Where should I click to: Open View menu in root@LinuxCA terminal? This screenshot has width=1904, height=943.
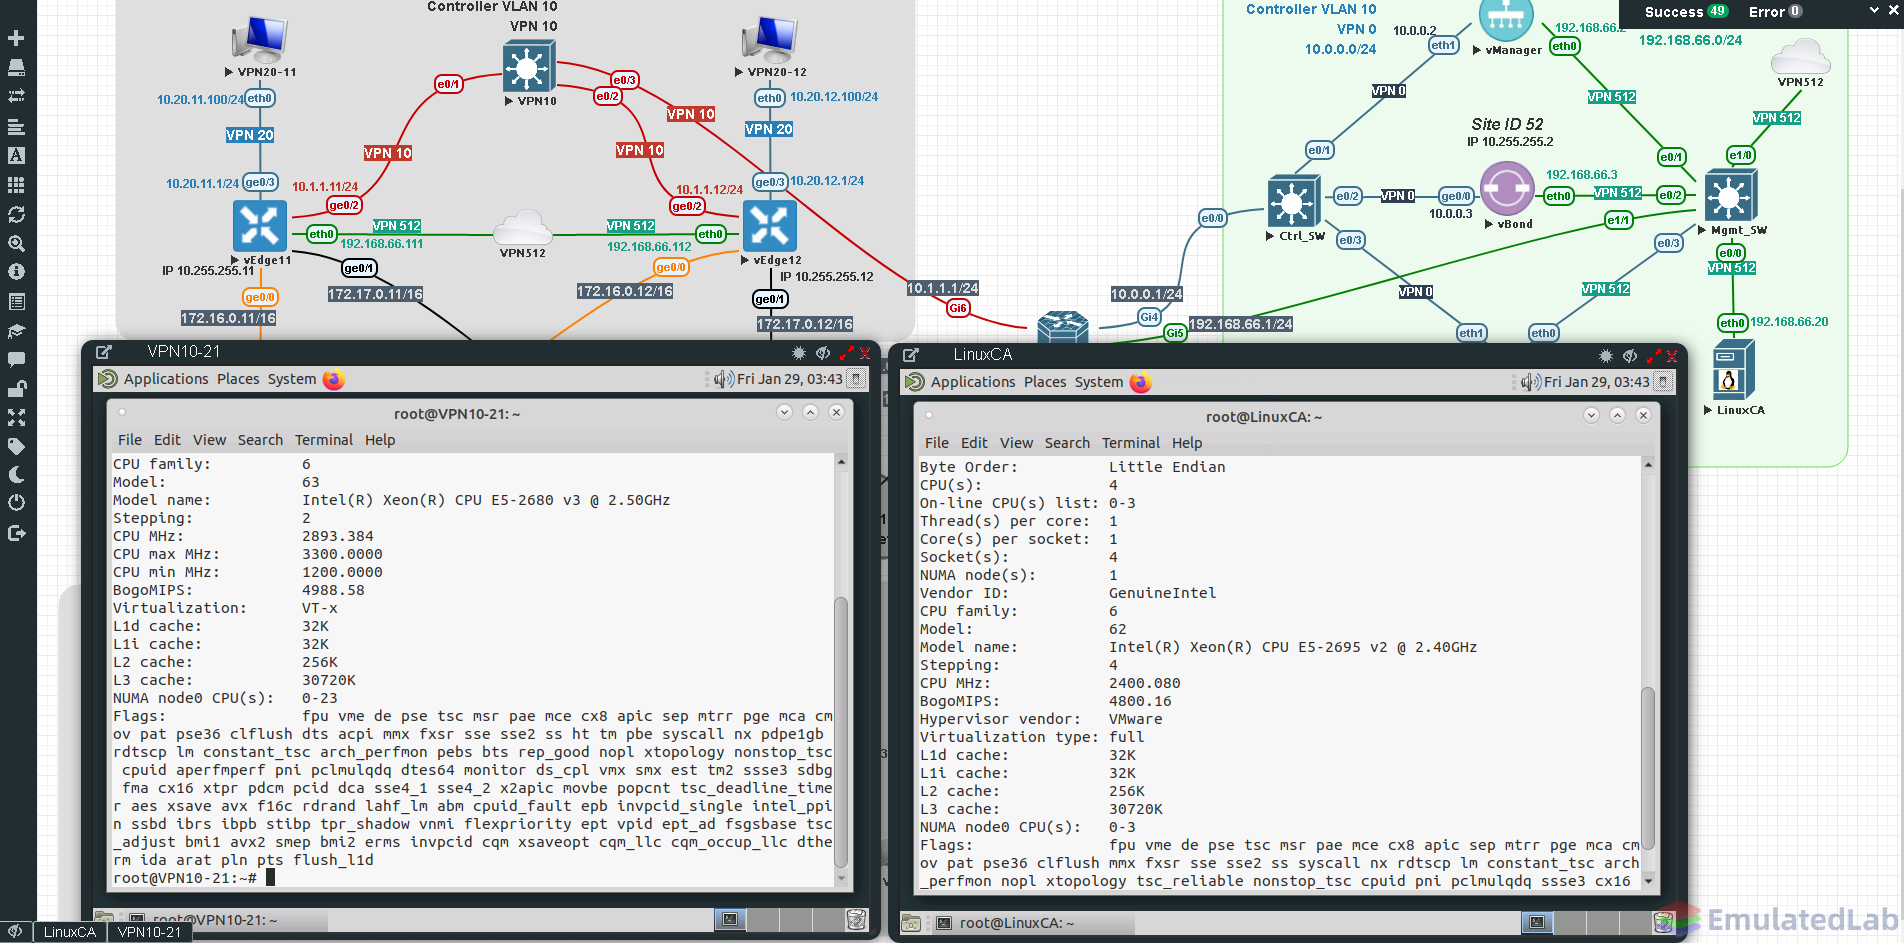(1016, 443)
